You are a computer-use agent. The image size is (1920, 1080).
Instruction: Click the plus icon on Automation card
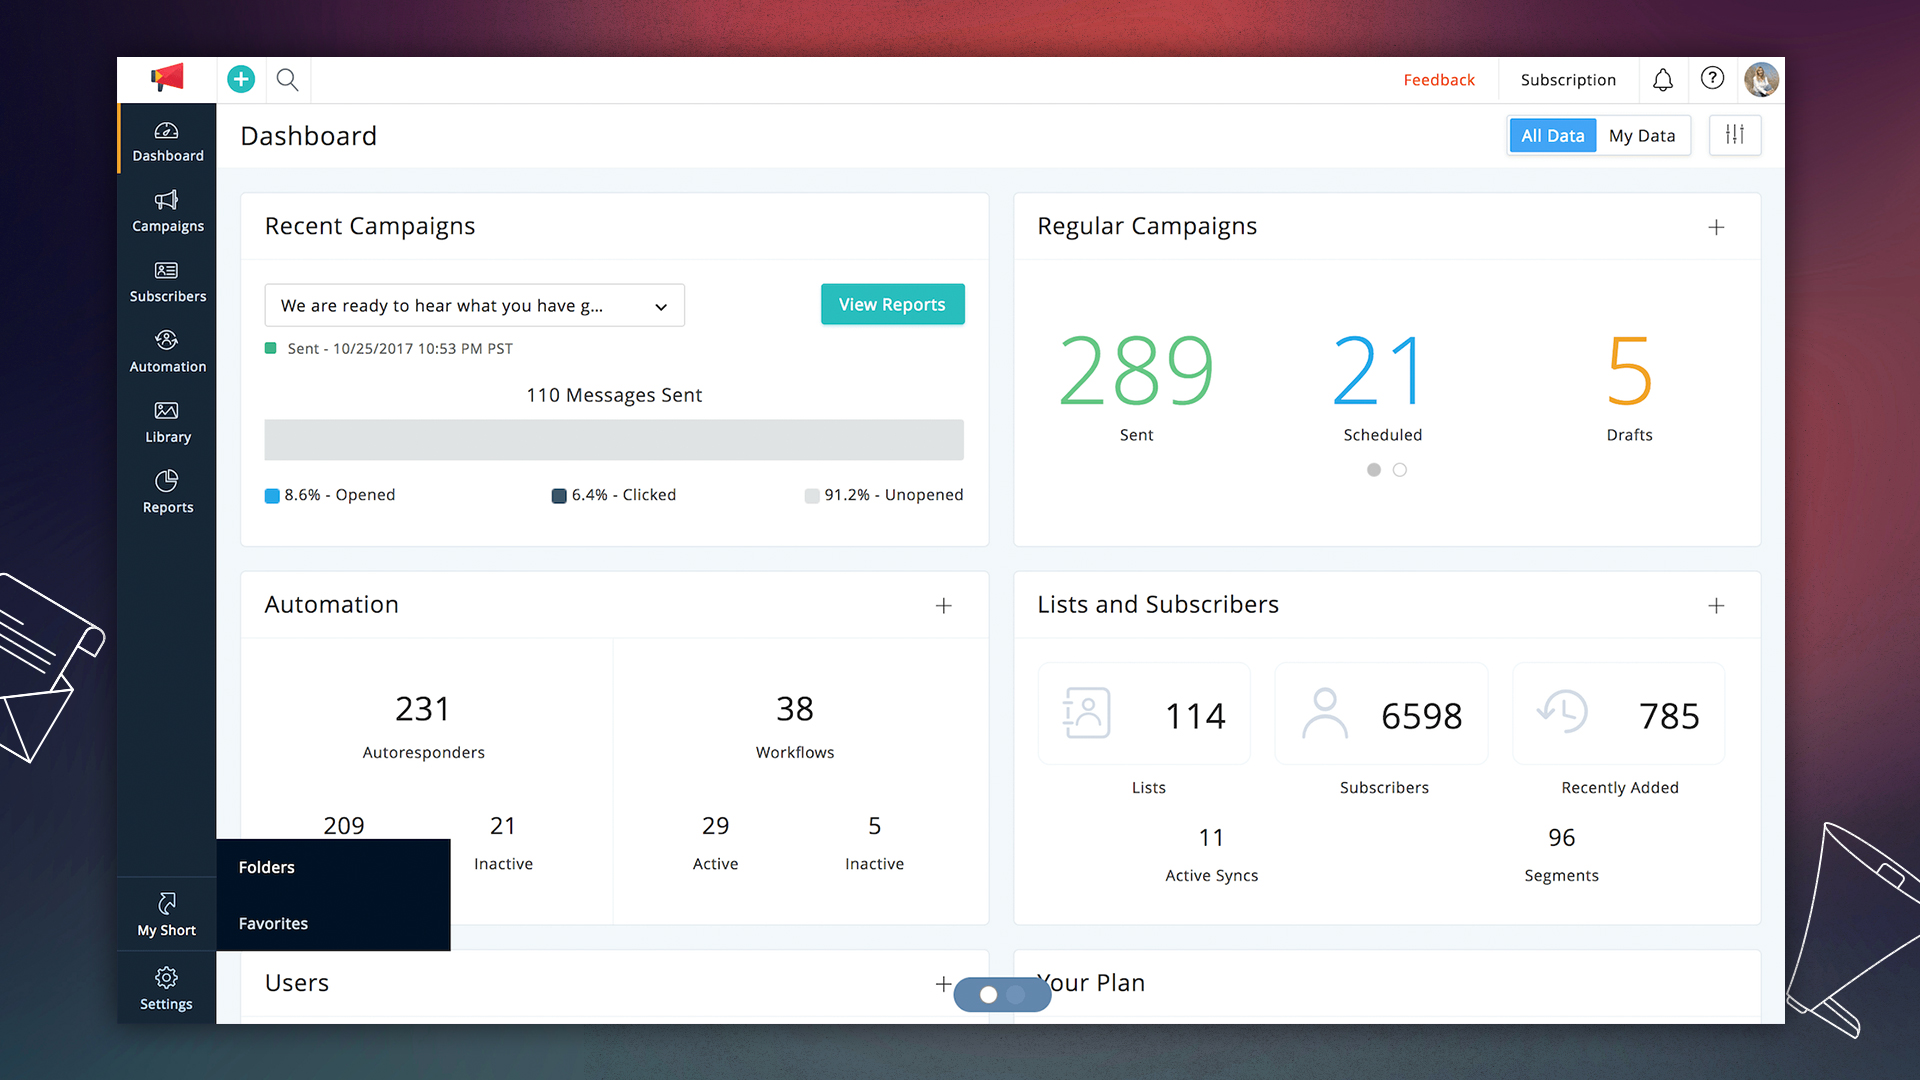[943, 605]
